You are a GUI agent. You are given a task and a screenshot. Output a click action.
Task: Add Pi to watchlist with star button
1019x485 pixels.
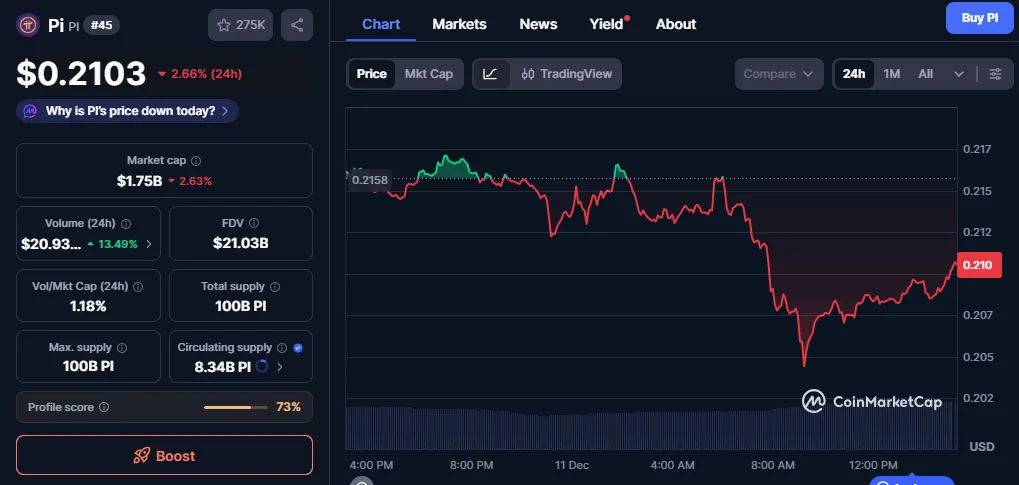240,25
